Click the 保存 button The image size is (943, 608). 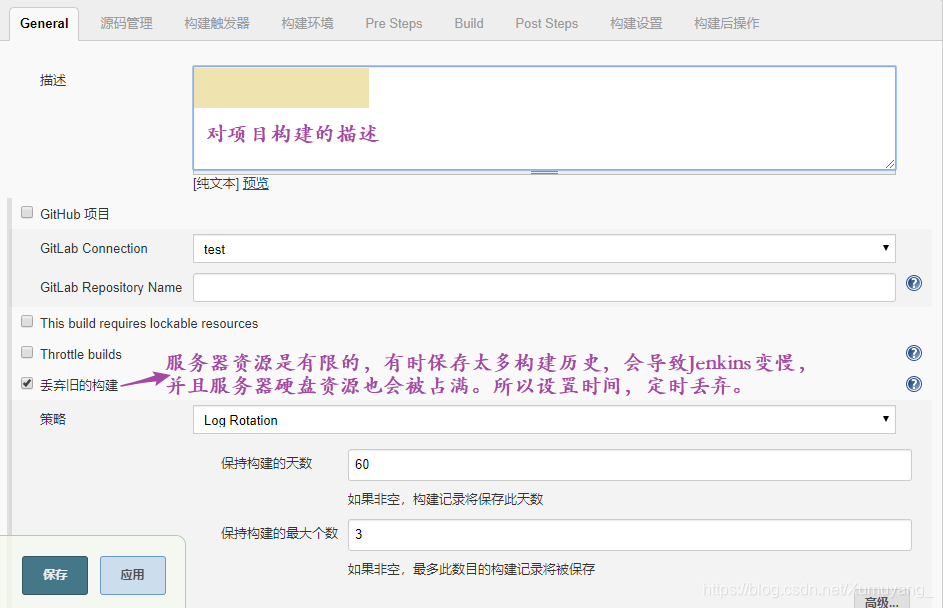[55, 575]
